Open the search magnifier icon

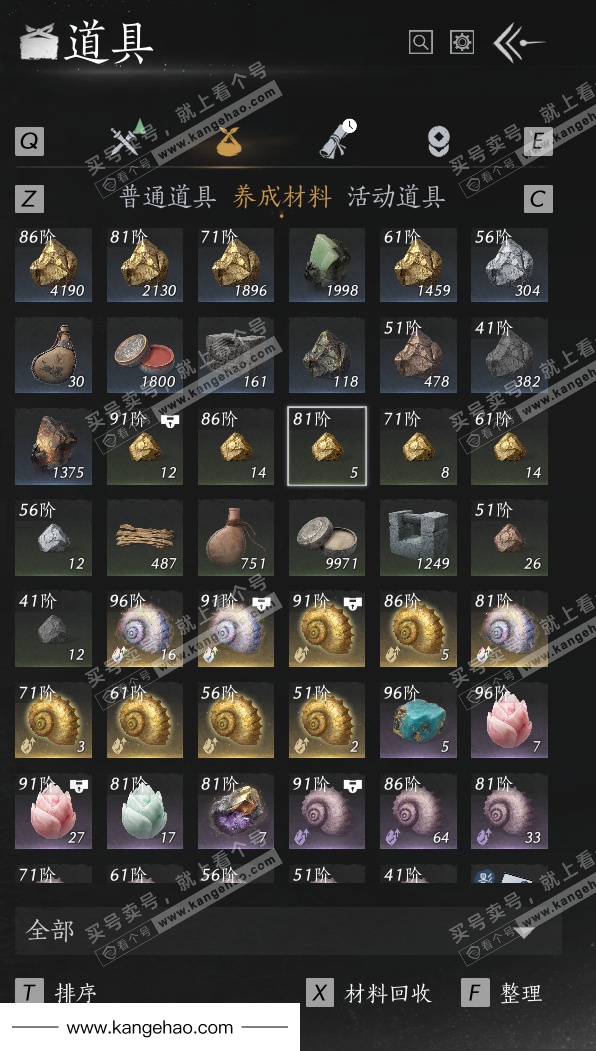(421, 42)
